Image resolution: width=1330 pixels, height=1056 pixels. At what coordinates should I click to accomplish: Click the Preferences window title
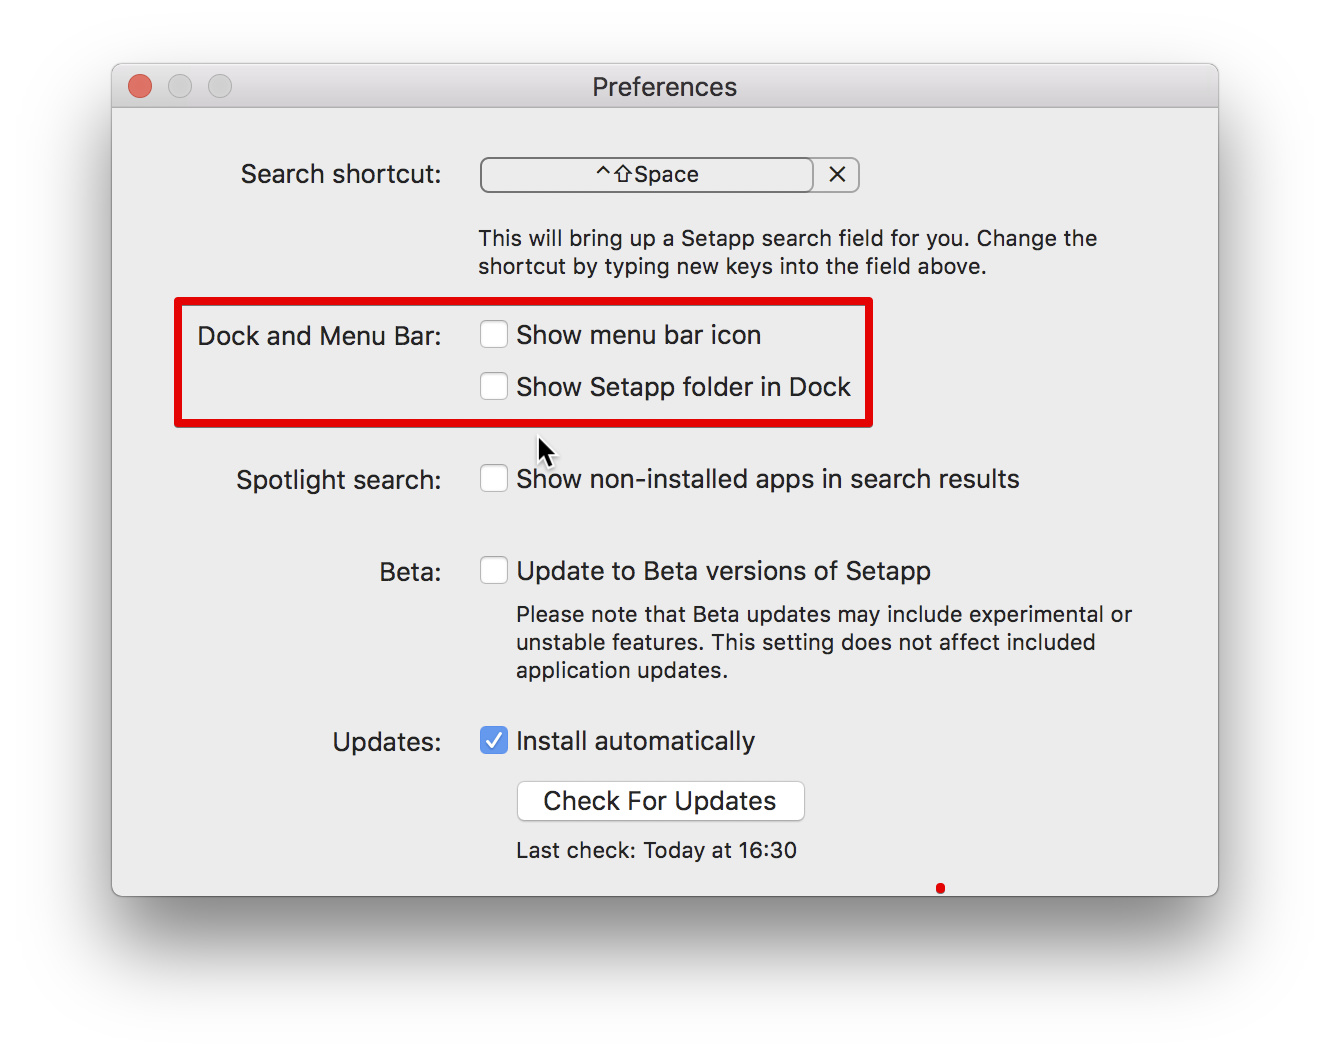tap(664, 87)
